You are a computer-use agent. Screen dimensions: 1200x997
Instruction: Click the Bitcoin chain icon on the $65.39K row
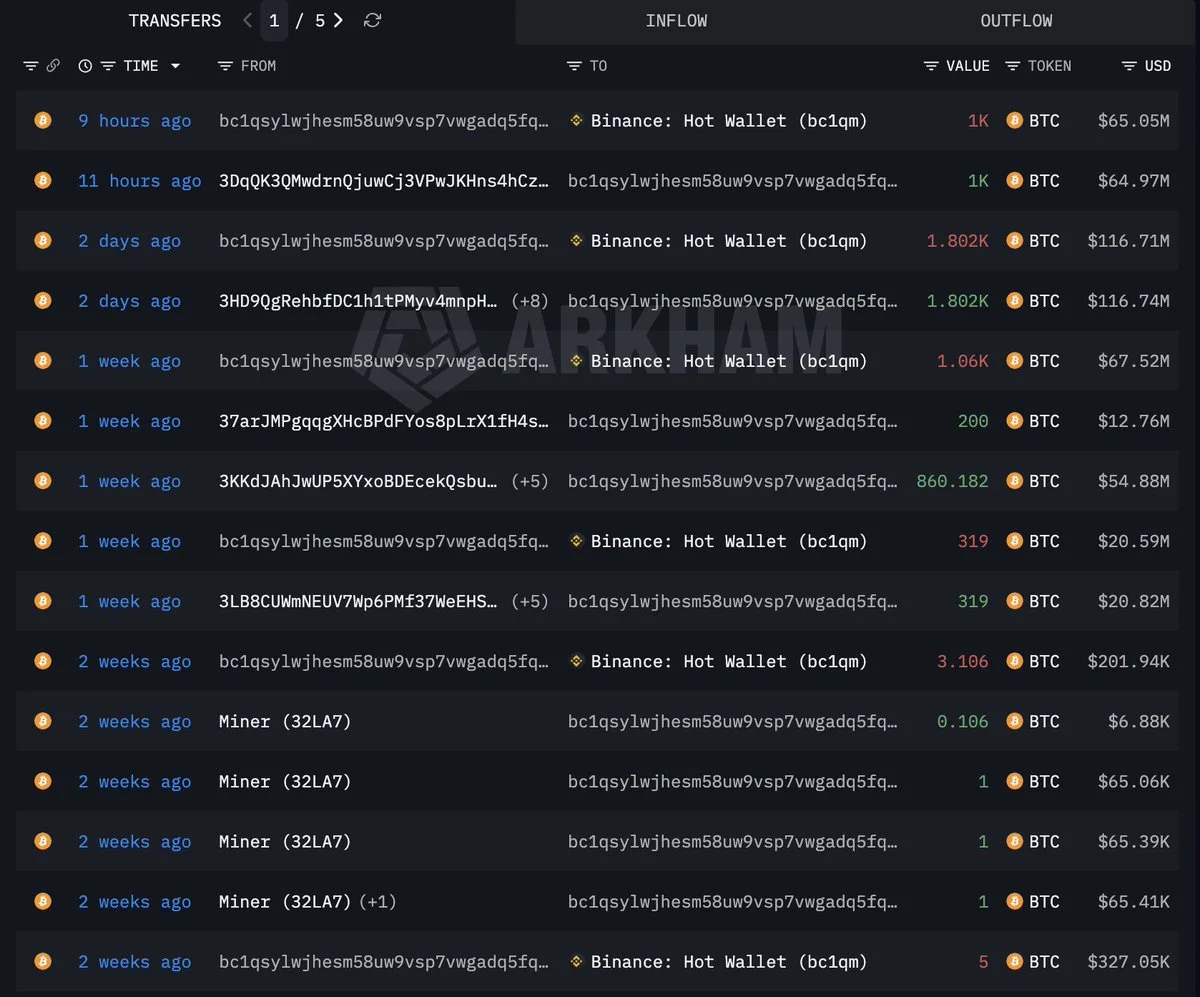click(42, 841)
